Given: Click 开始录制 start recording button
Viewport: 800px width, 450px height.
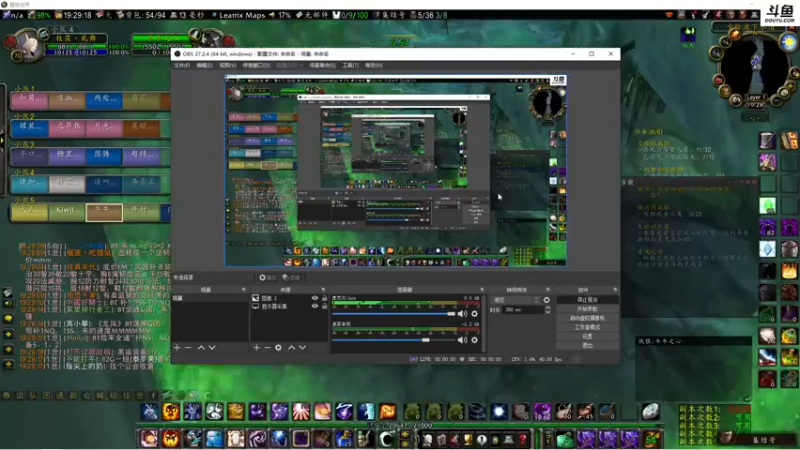Looking at the screenshot, I should 587,309.
